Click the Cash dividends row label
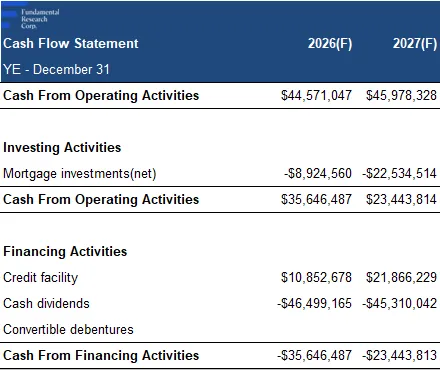Viewport: 440px width, 370px height. 46,303
